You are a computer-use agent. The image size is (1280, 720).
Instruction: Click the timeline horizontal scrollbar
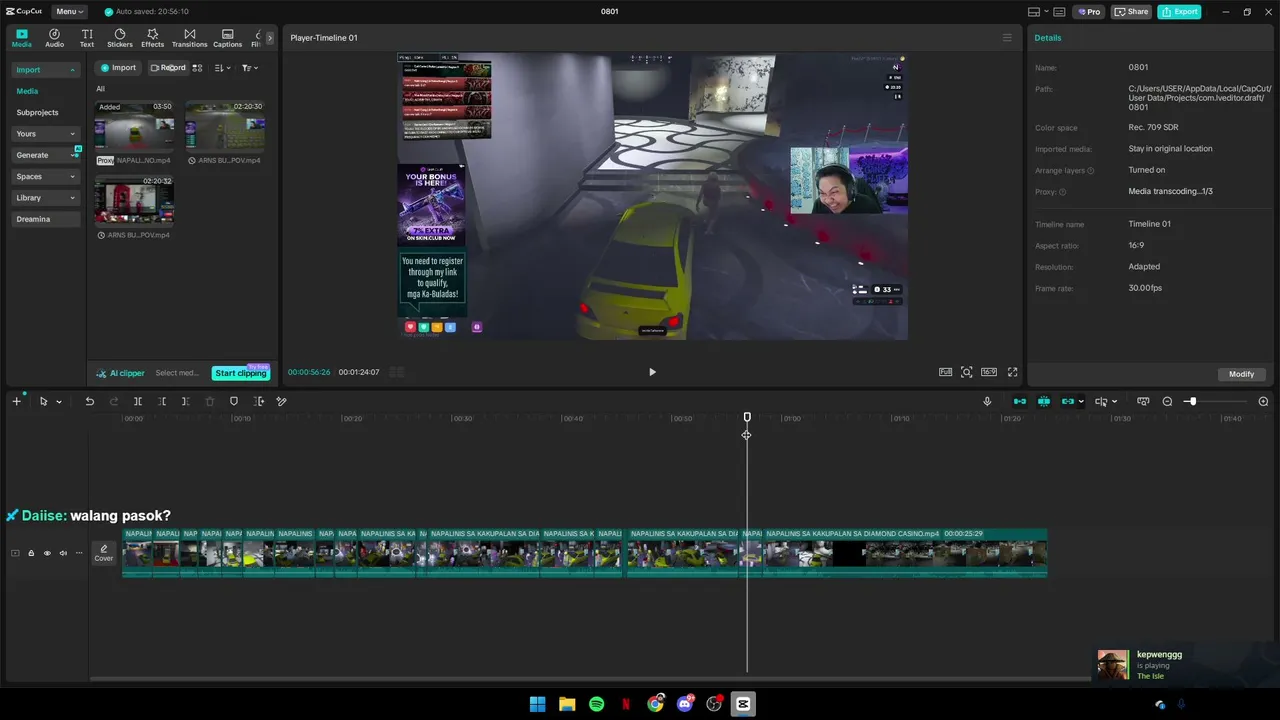(x=590, y=679)
